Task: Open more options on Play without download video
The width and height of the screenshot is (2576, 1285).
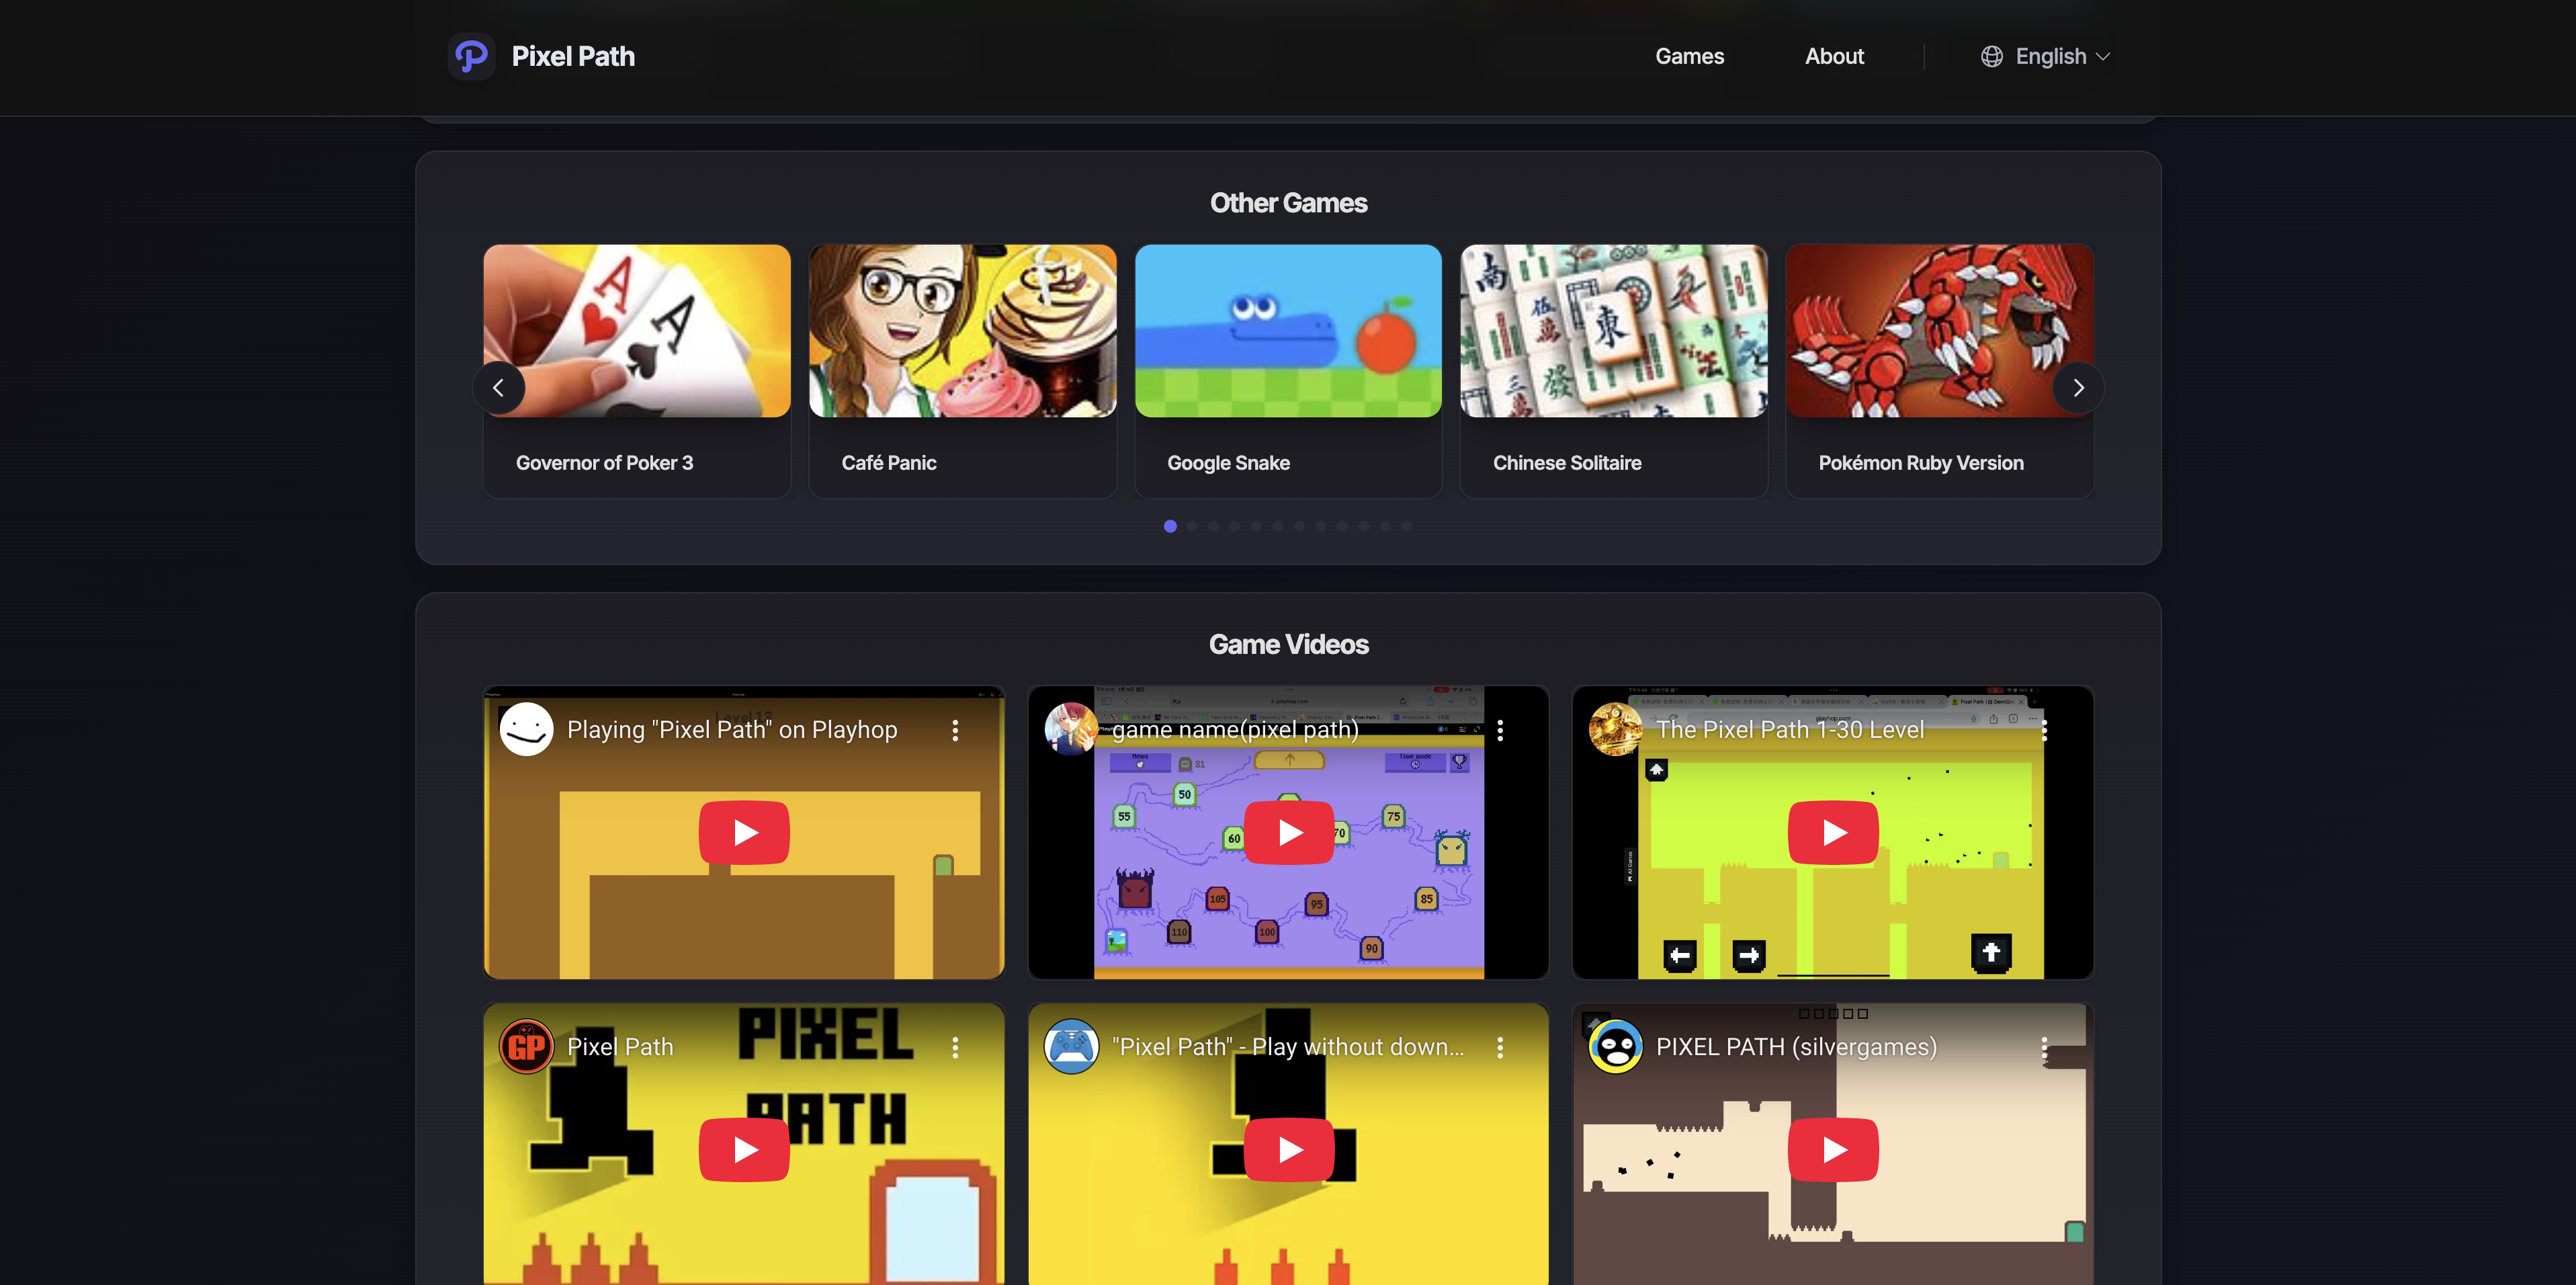Action: pyautogui.click(x=1500, y=1048)
